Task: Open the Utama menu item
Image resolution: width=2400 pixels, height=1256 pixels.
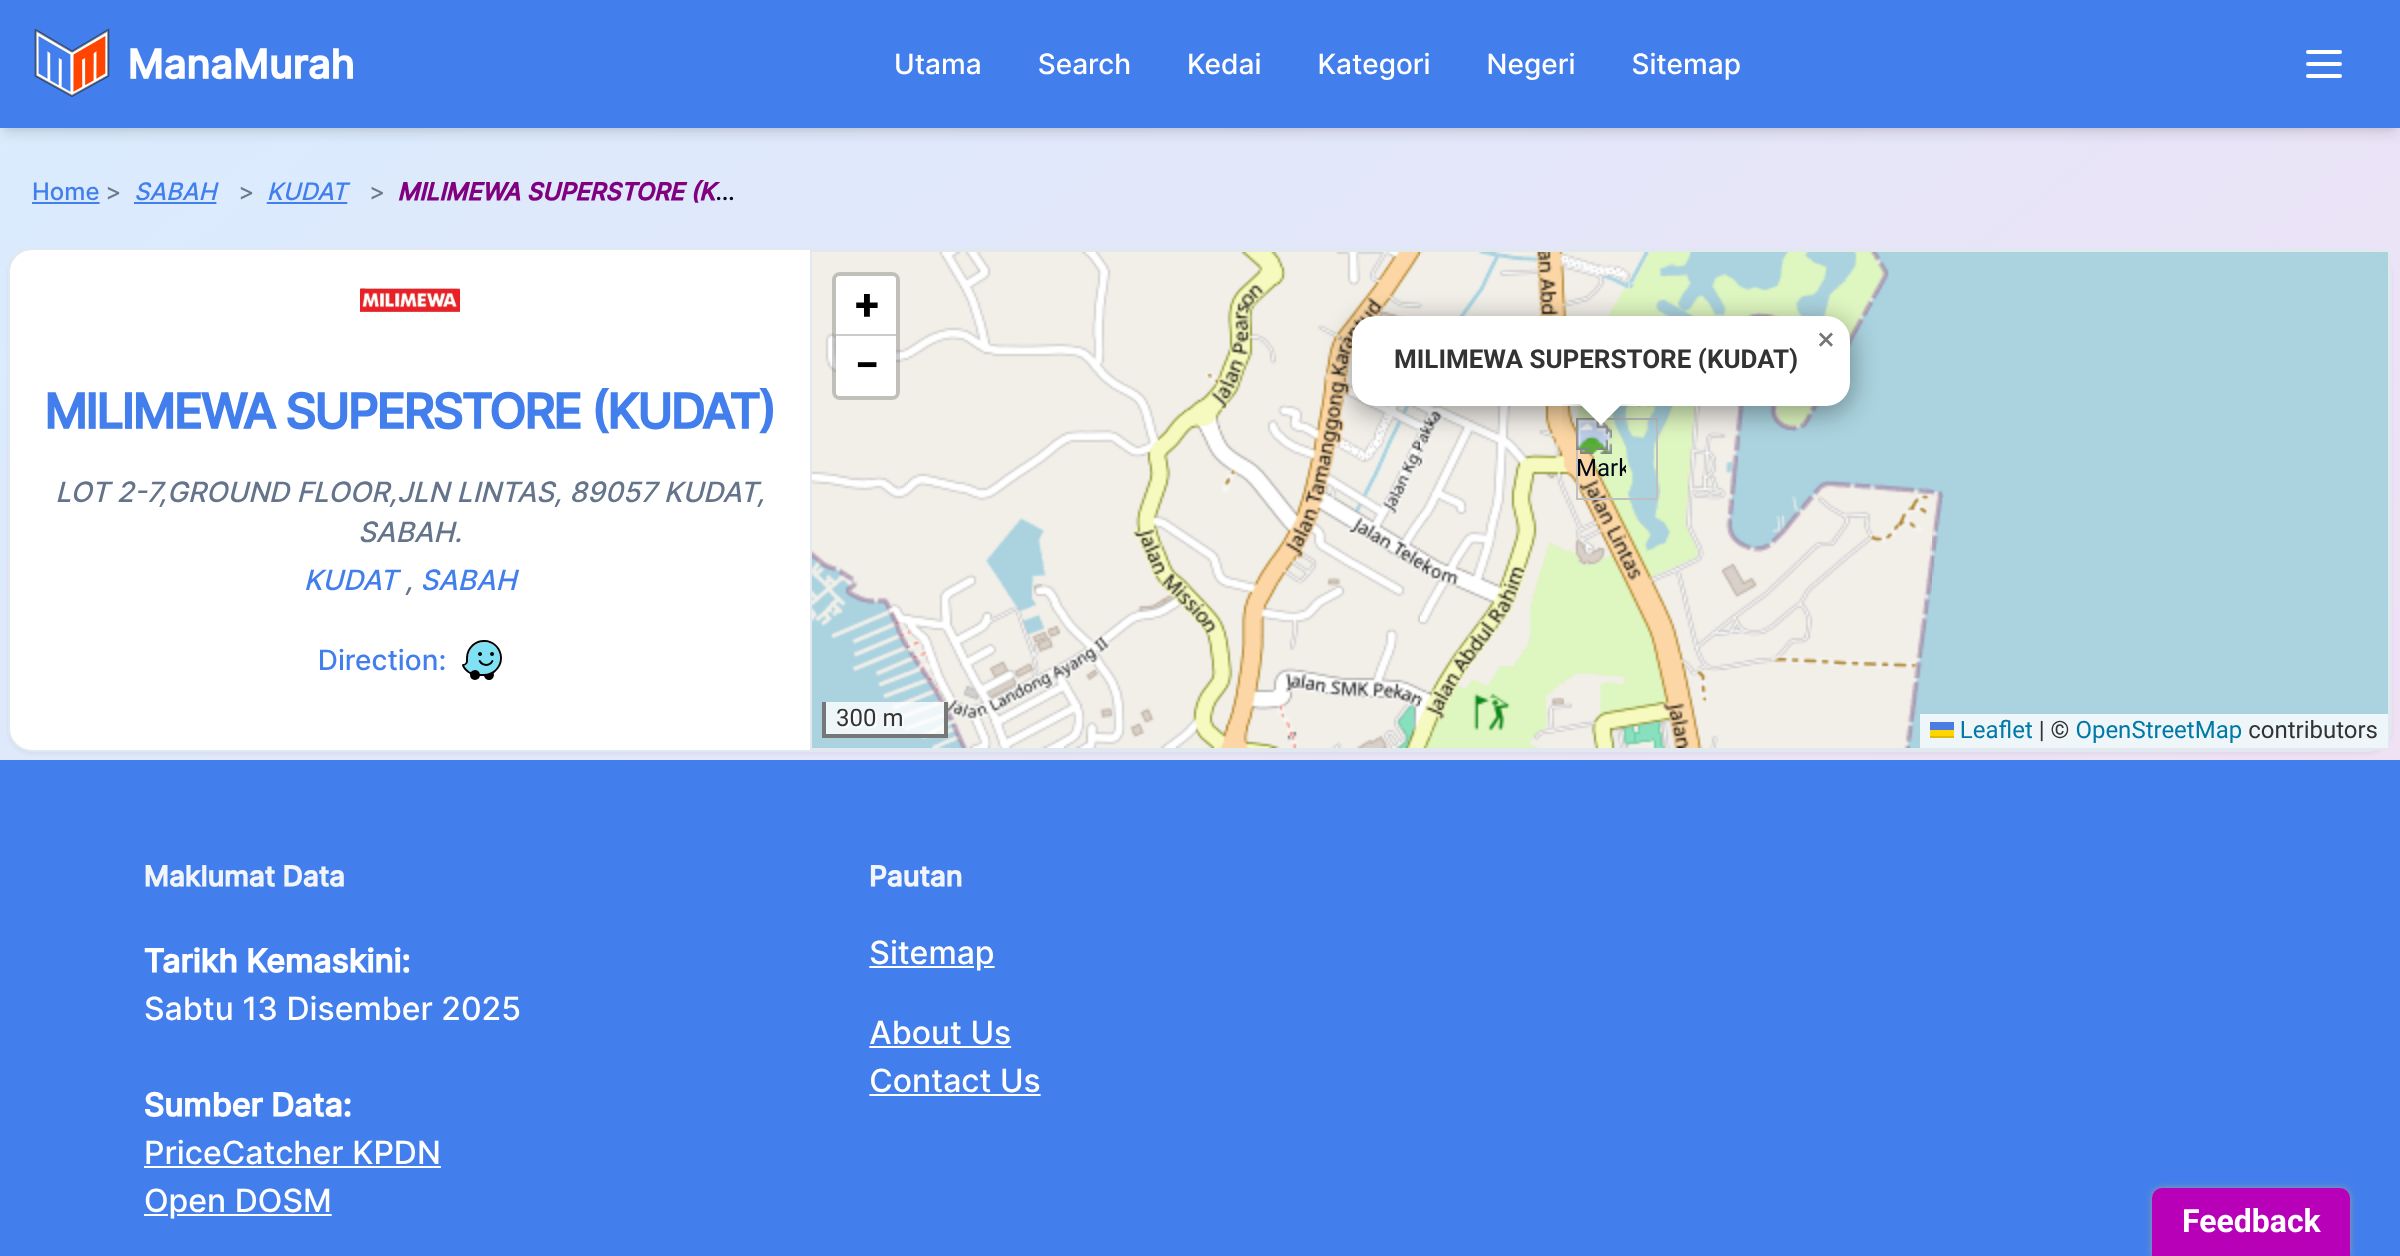Action: tap(937, 64)
